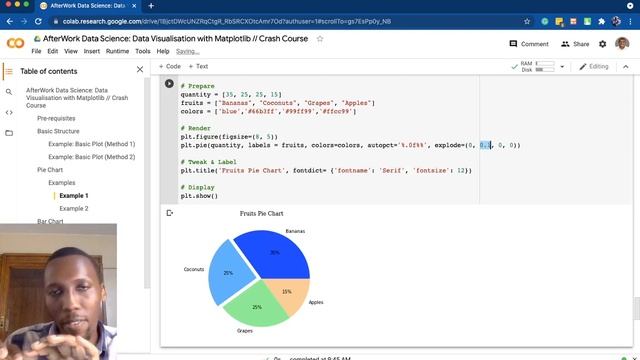Click the browser profile icon in toolbar
Viewport: 640px width, 360px height.
point(616,21)
